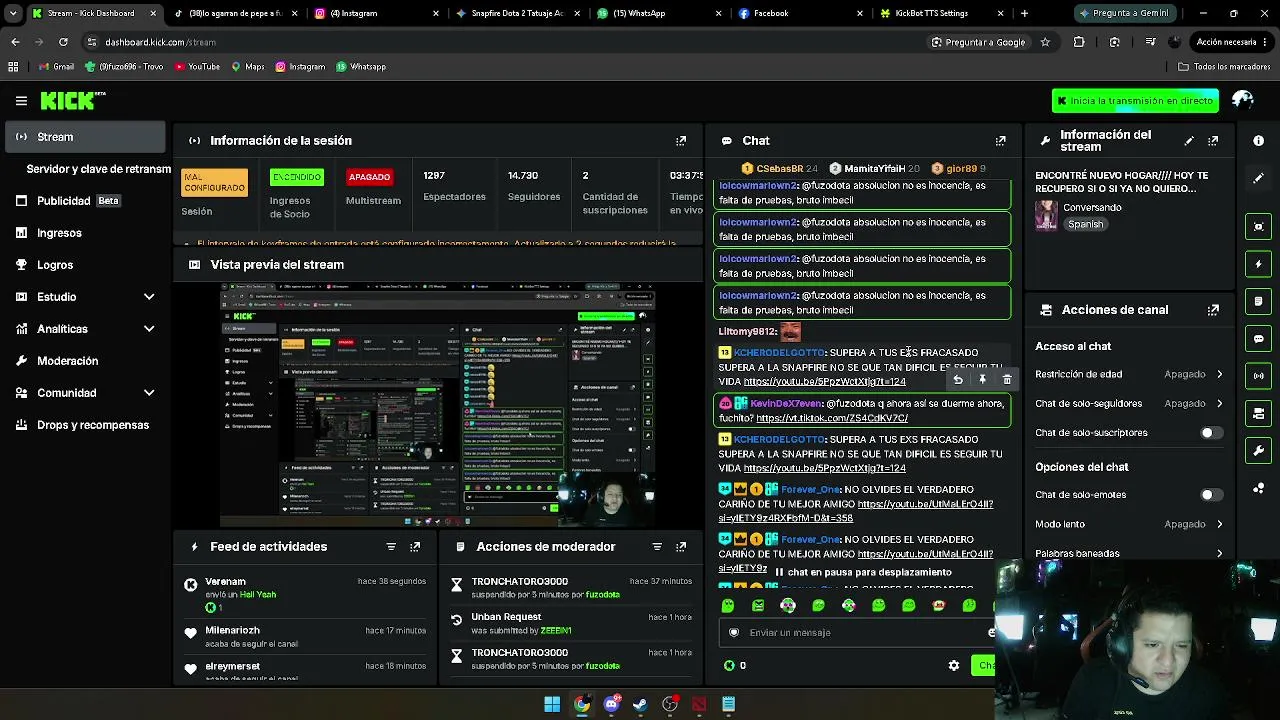Select Stream in the sidebar
Viewport: 1280px width, 720px height.
tap(86, 137)
